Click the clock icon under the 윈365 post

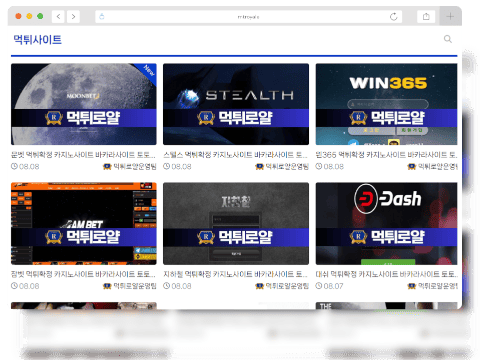[x=319, y=166]
